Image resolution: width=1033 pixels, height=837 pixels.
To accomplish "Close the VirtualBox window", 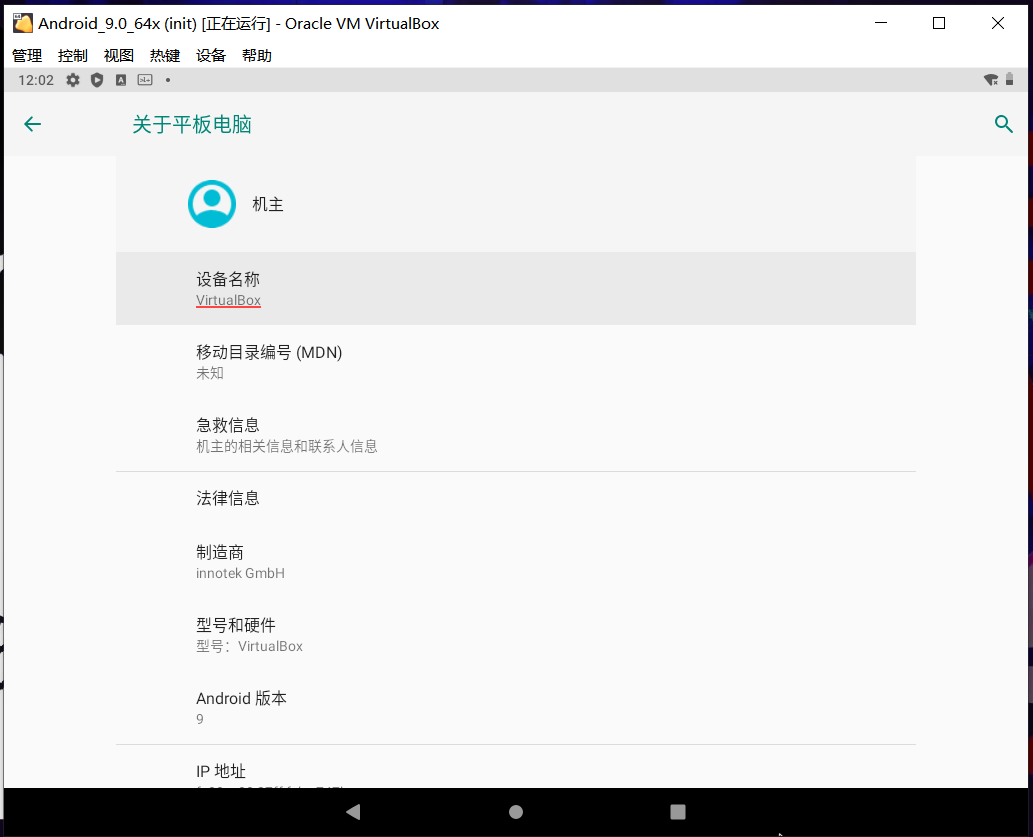I will [997, 23].
